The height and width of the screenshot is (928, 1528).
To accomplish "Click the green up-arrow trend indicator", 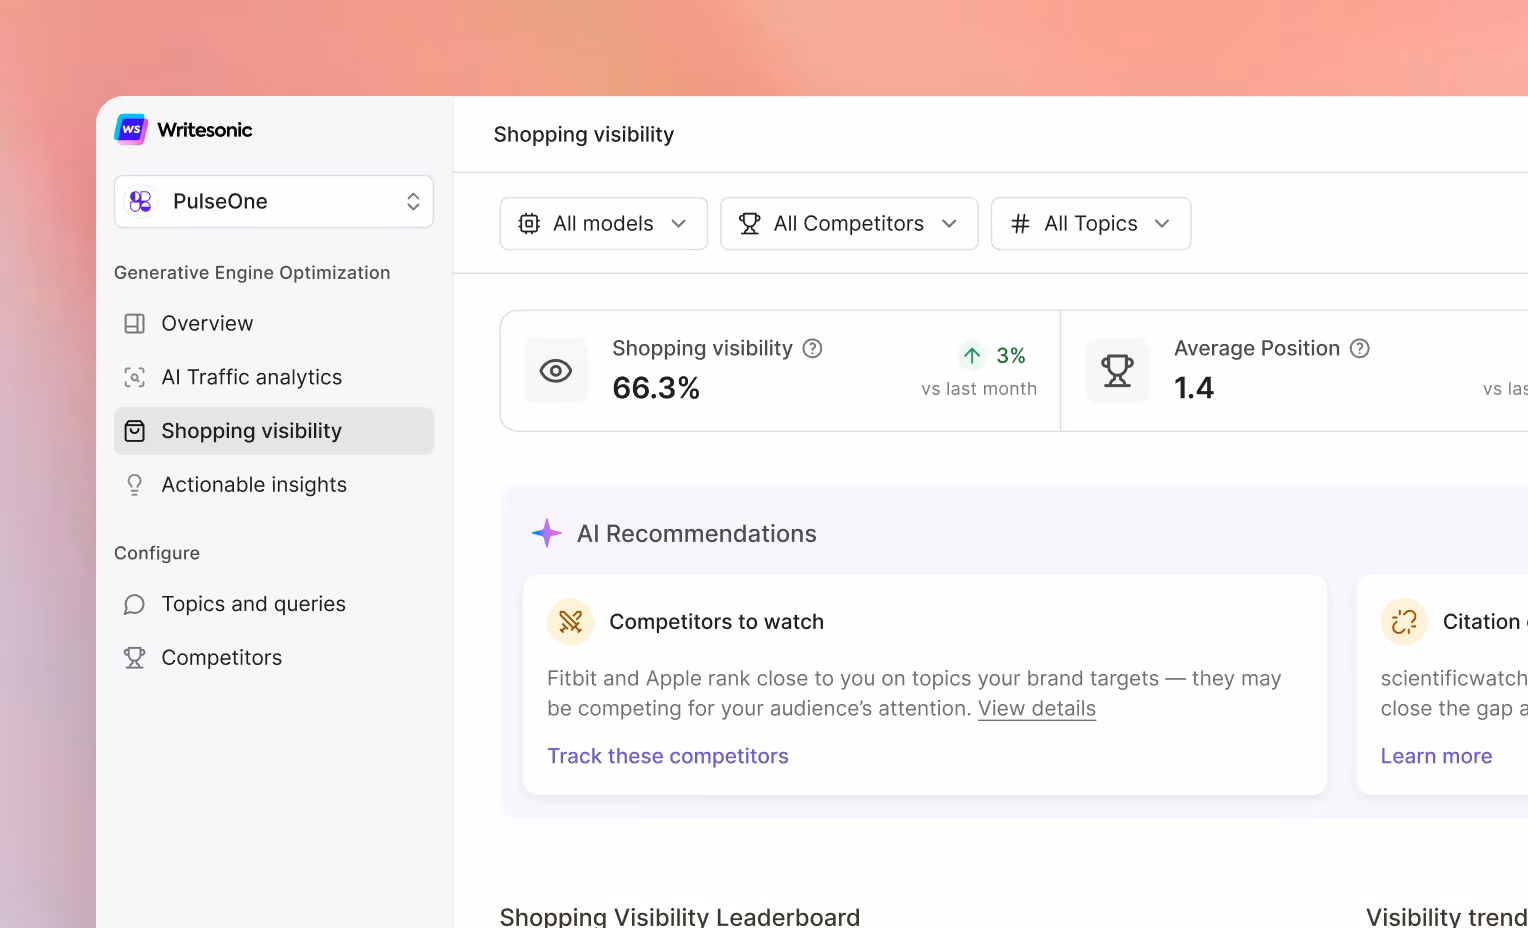I will pyautogui.click(x=972, y=355).
